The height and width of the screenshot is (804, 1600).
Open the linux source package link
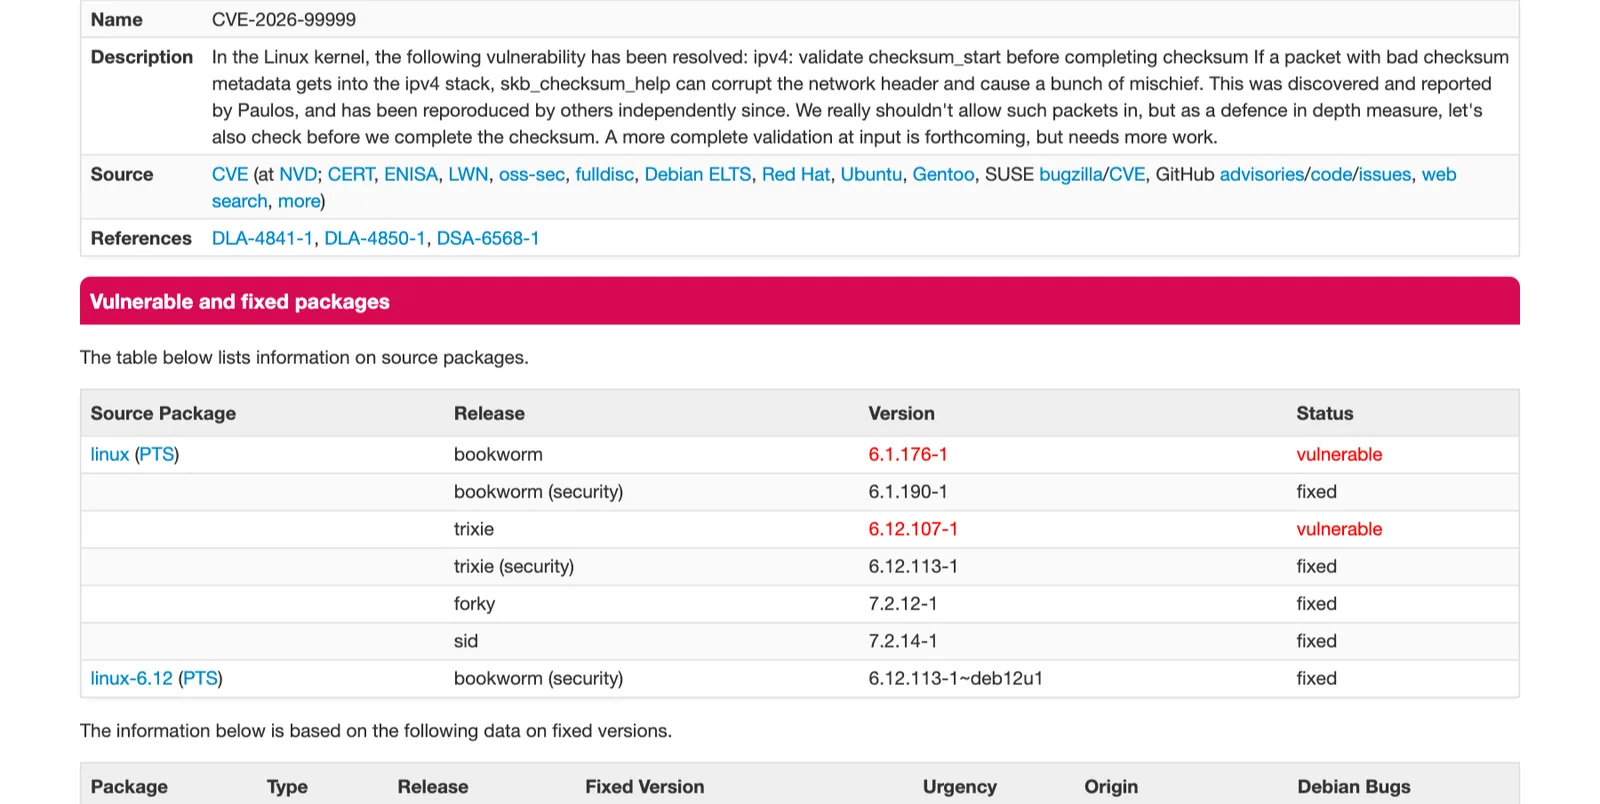110,454
